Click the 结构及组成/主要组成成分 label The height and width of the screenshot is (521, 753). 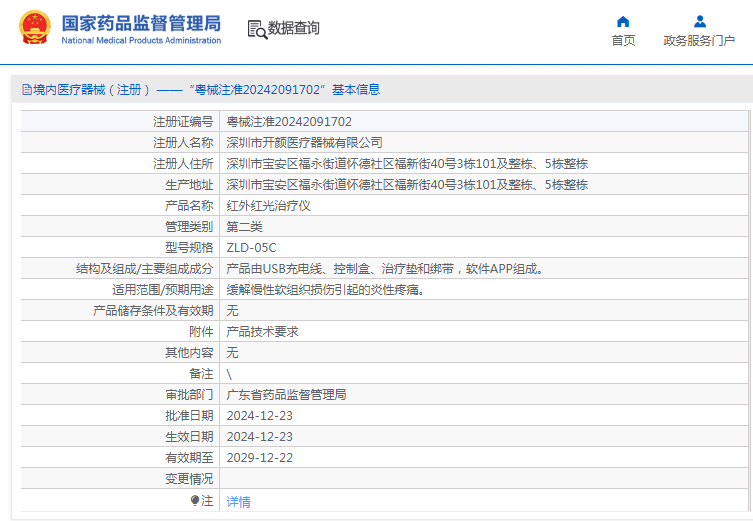145,269
